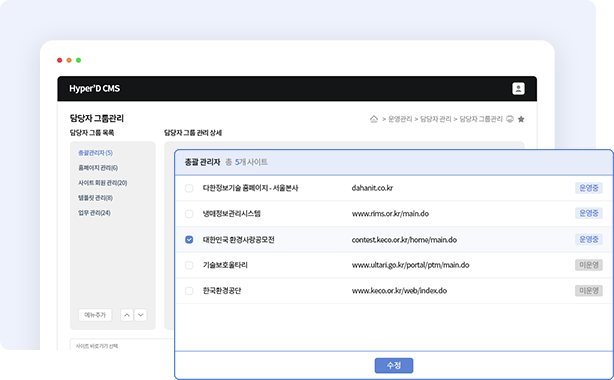Click the Hyper'D CMS logo
The height and width of the screenshot is (380, 614).
tap(94, 89)
